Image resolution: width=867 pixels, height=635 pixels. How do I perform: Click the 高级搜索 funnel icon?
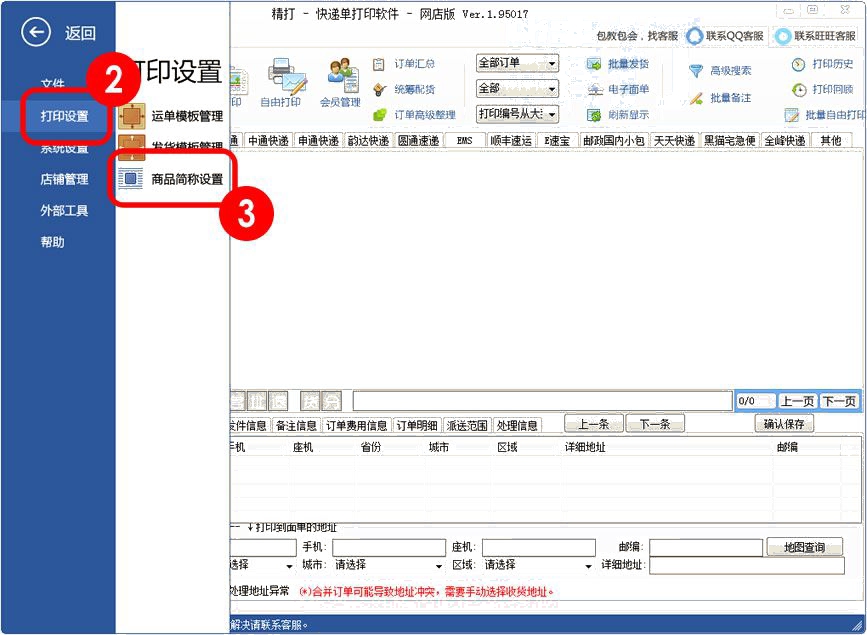tap(696, 71)
